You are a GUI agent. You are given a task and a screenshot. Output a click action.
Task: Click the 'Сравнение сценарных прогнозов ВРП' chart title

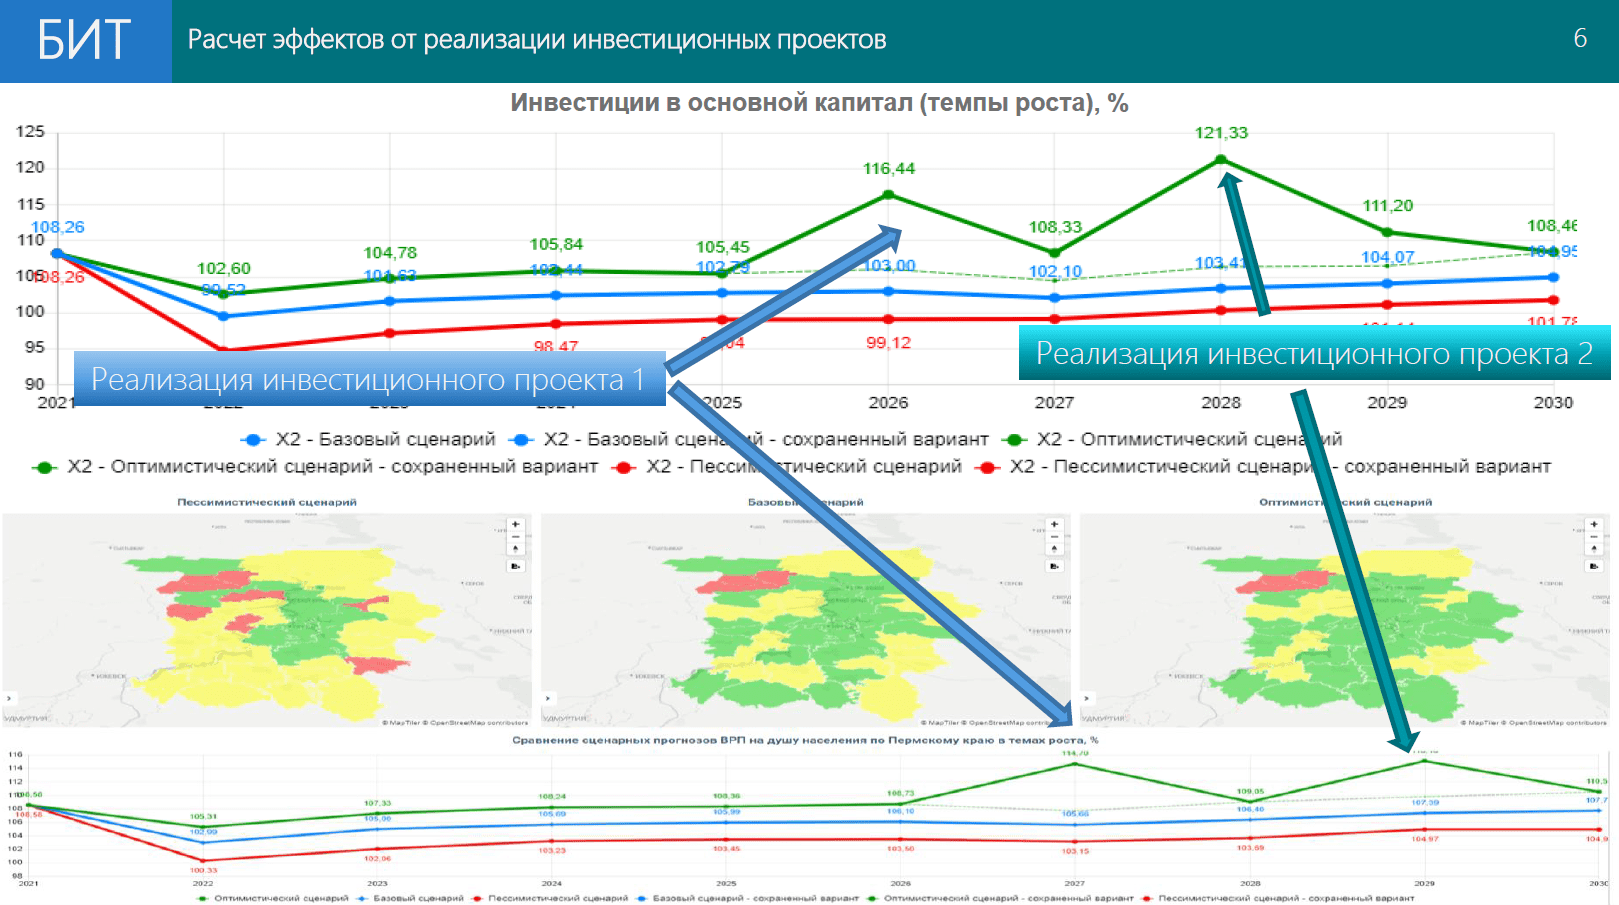(x=805, y=740)
